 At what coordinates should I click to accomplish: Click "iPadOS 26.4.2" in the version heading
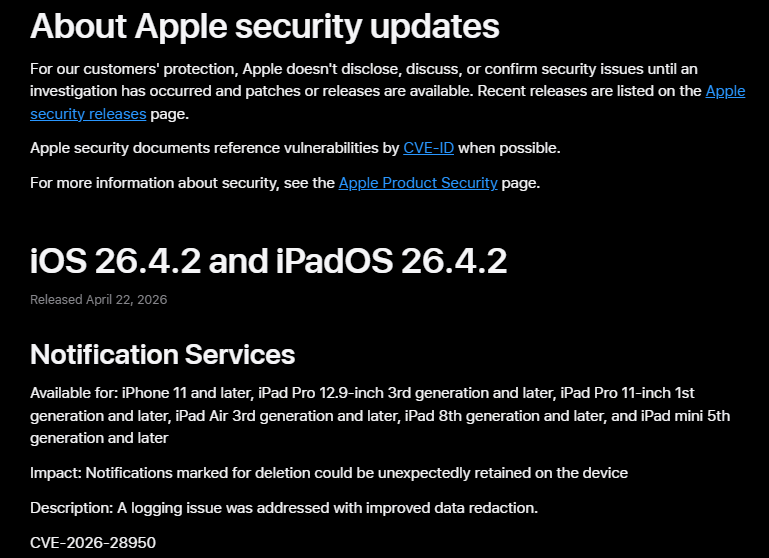pyautogui.click(x=391, y=261)
